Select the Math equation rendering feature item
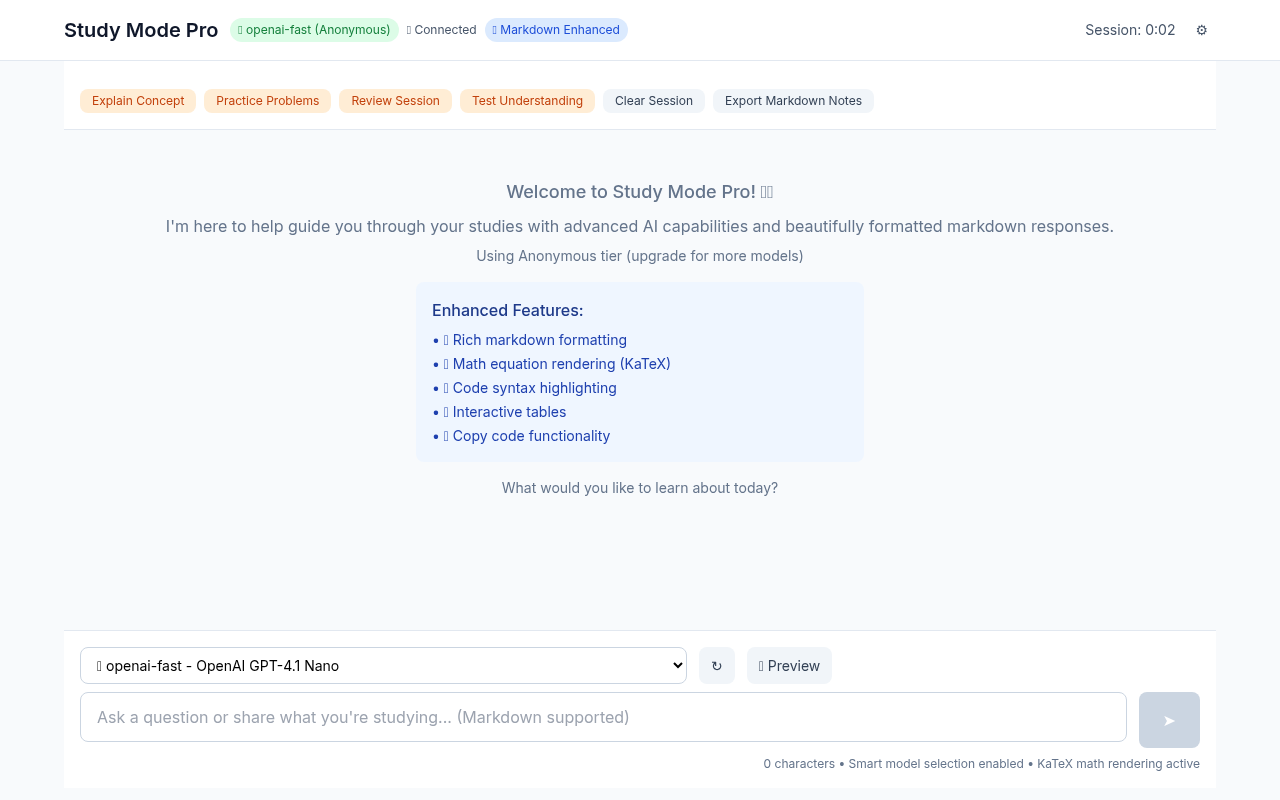Image resolution: width=1280 pixels, height=800 pixels. click(x=561, y=364)
